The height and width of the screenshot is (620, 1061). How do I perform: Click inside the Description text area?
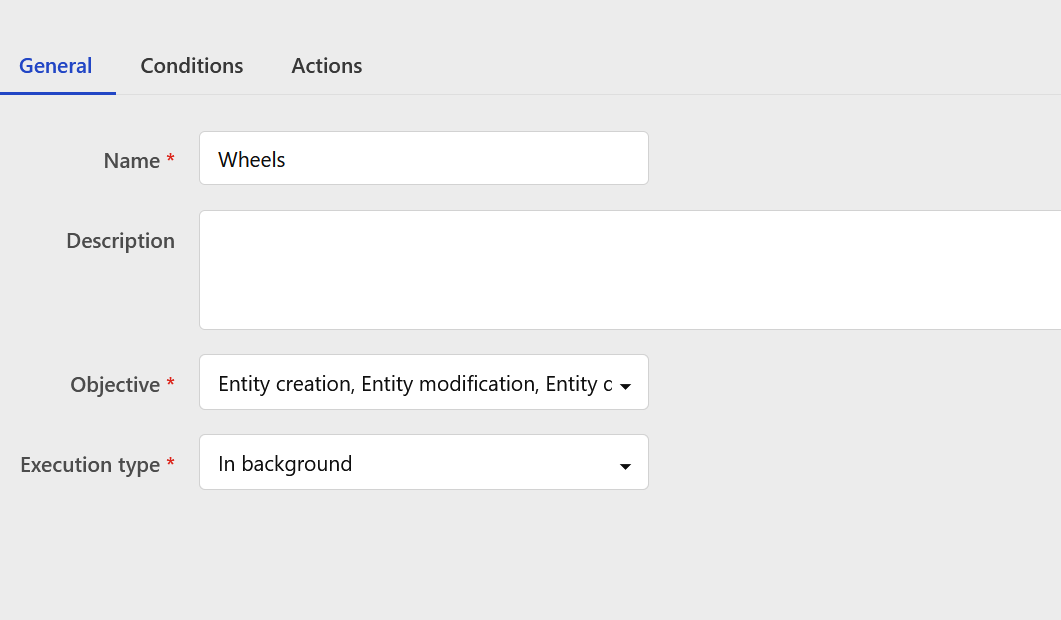click(630, 270)
